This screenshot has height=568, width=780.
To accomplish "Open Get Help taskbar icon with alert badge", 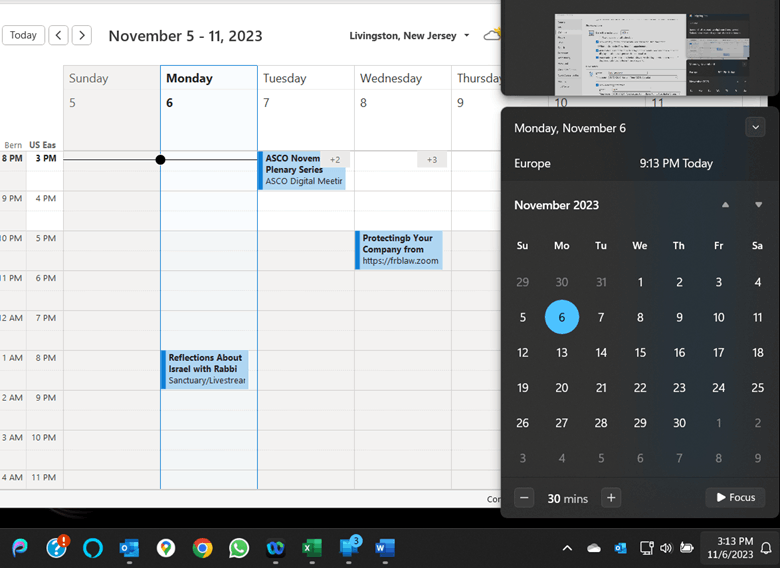I will point(57,548).
